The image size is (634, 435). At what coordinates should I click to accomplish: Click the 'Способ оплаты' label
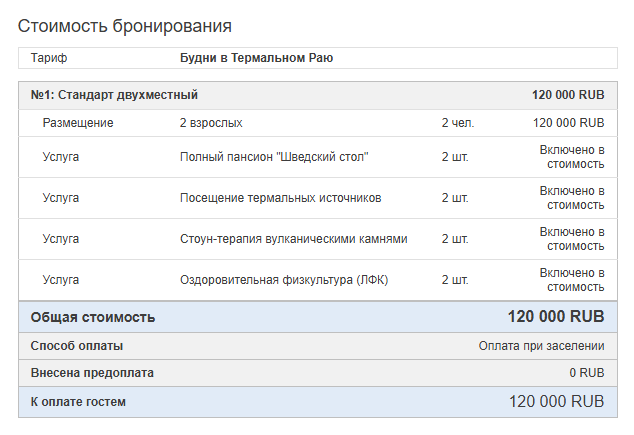tap(77, 346)
